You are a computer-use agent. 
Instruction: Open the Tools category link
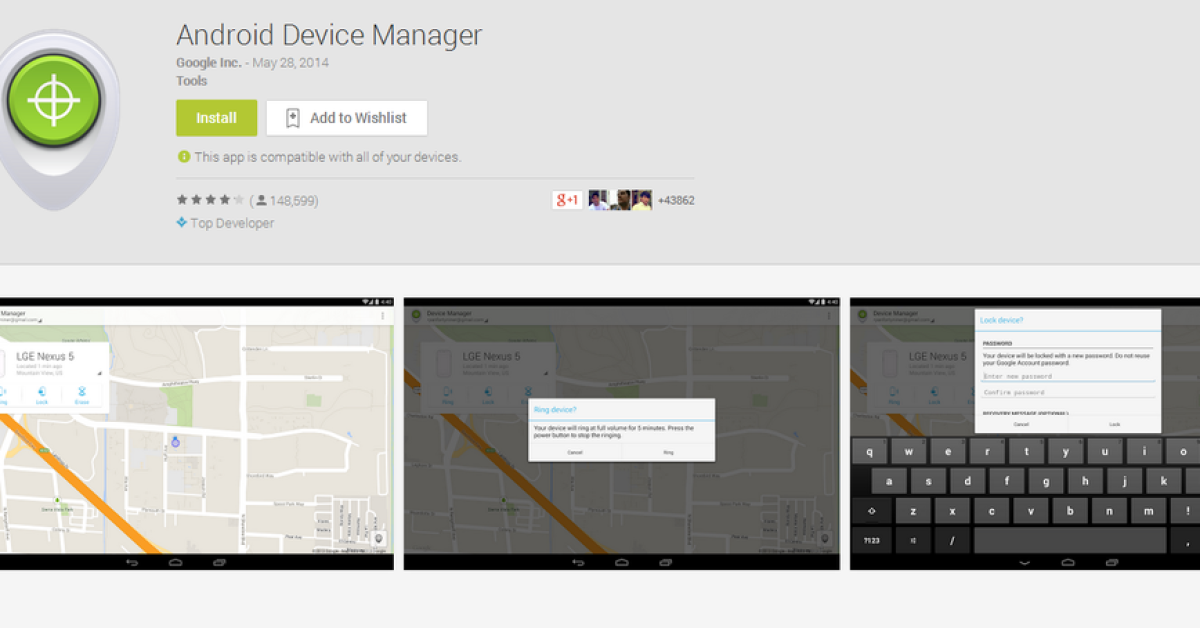coord(192,81)
